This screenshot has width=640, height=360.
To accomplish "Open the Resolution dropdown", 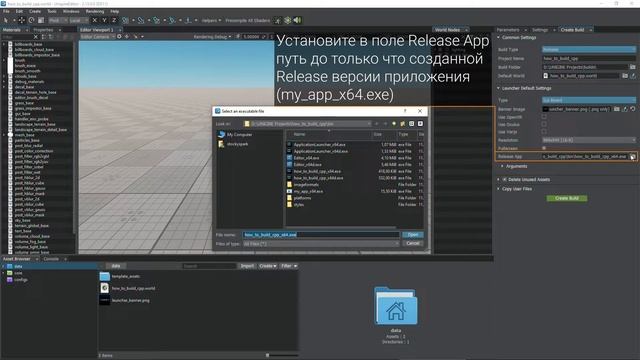I will 589,140.
